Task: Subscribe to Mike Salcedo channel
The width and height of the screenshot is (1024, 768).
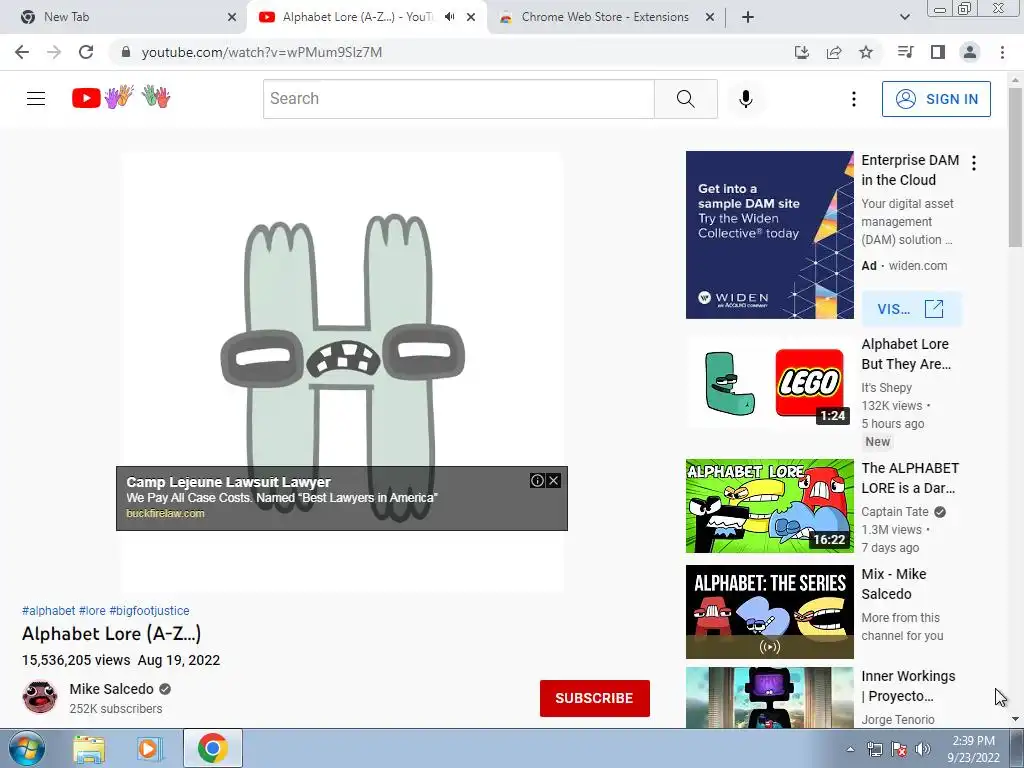Action: (x=594, y=698)
